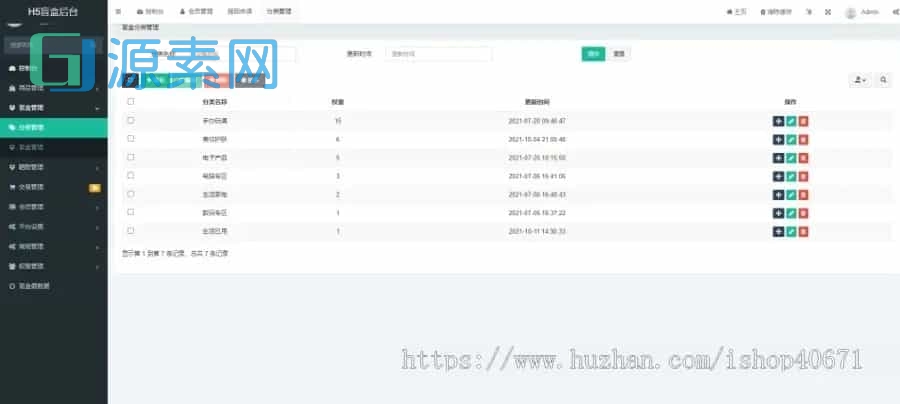Click the drag-sort icon in the weight 2 row
Screen dimensions: 900x404
tap(778, 195)
